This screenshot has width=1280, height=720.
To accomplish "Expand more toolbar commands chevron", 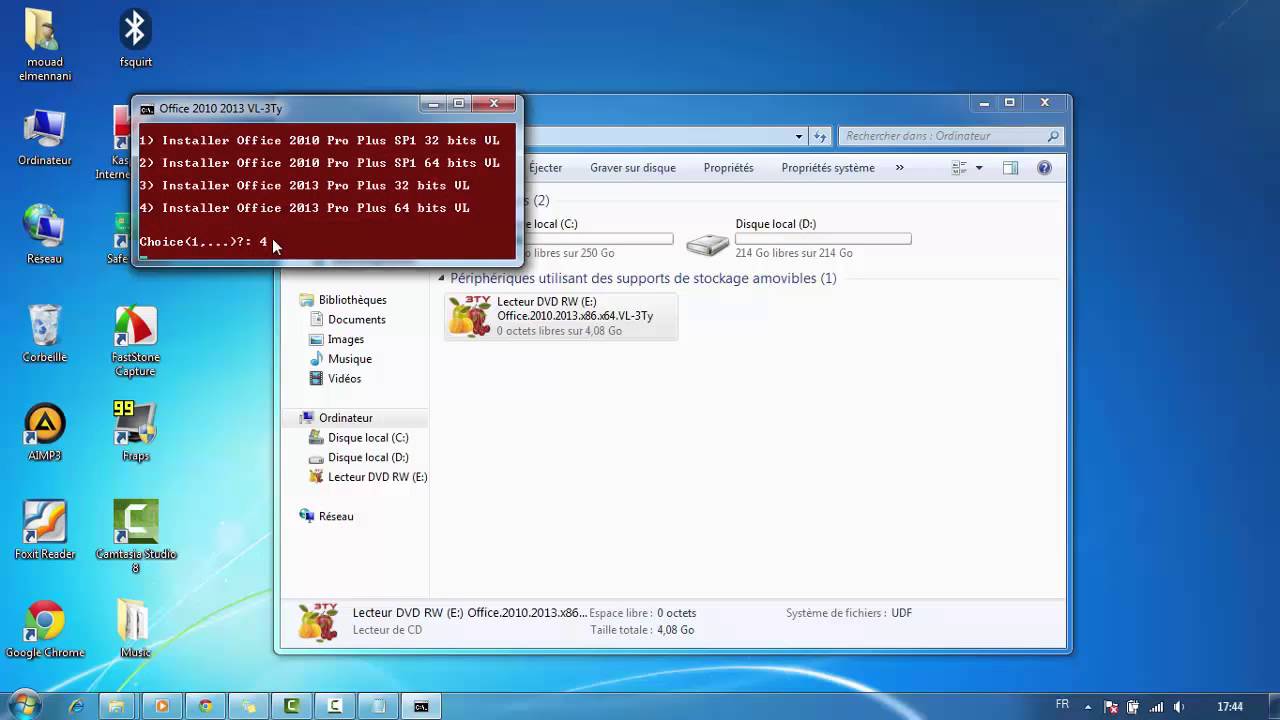I will point(899,168).
